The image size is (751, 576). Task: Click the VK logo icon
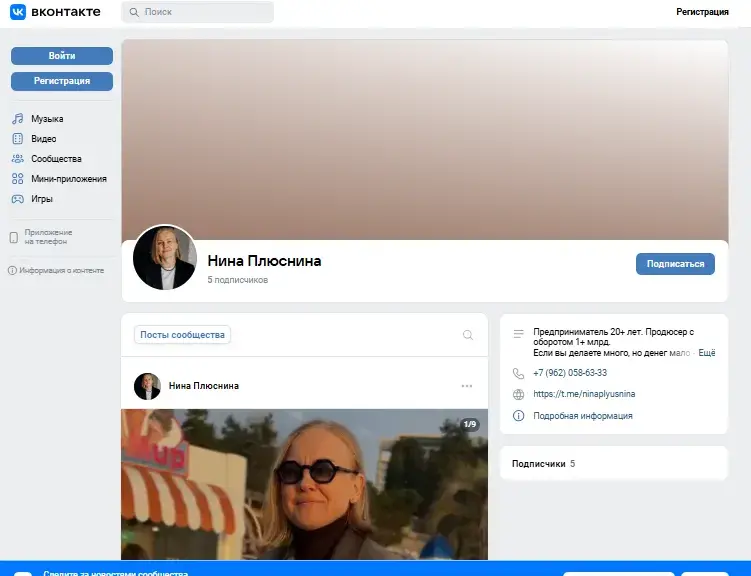(18, 11)
